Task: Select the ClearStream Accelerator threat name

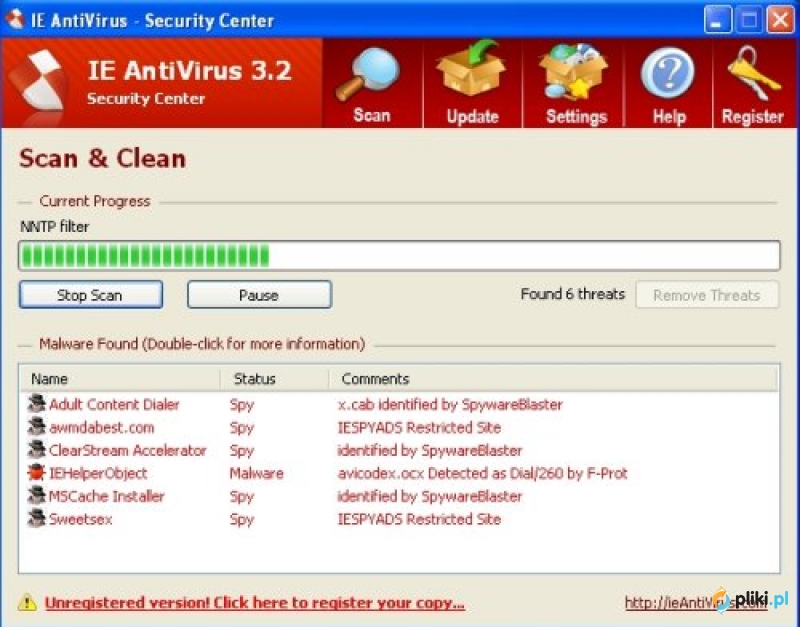Action: [128, 450]
